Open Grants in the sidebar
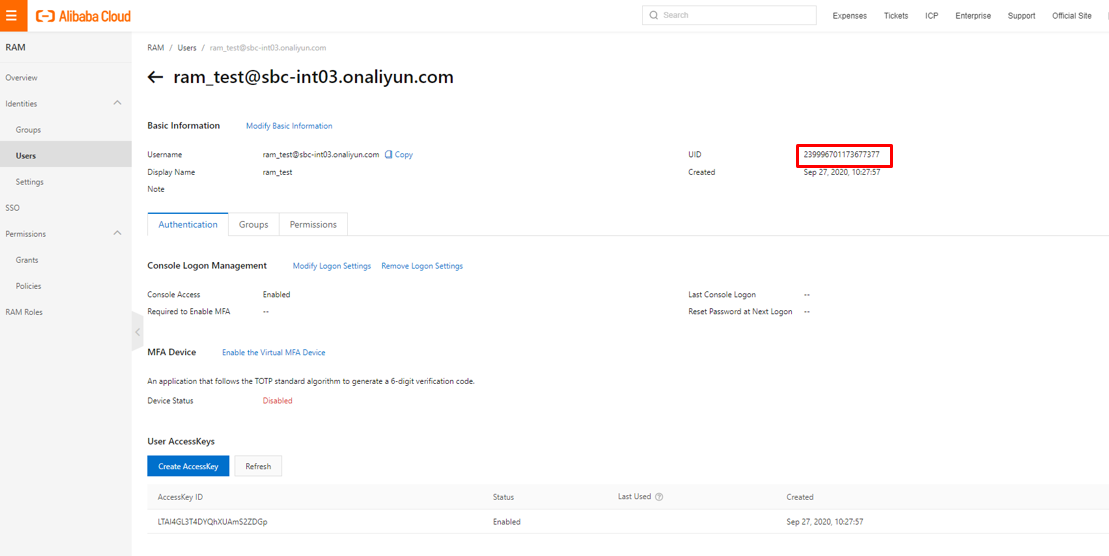Viewport: 1109px width, 556px height. [66, 260]
